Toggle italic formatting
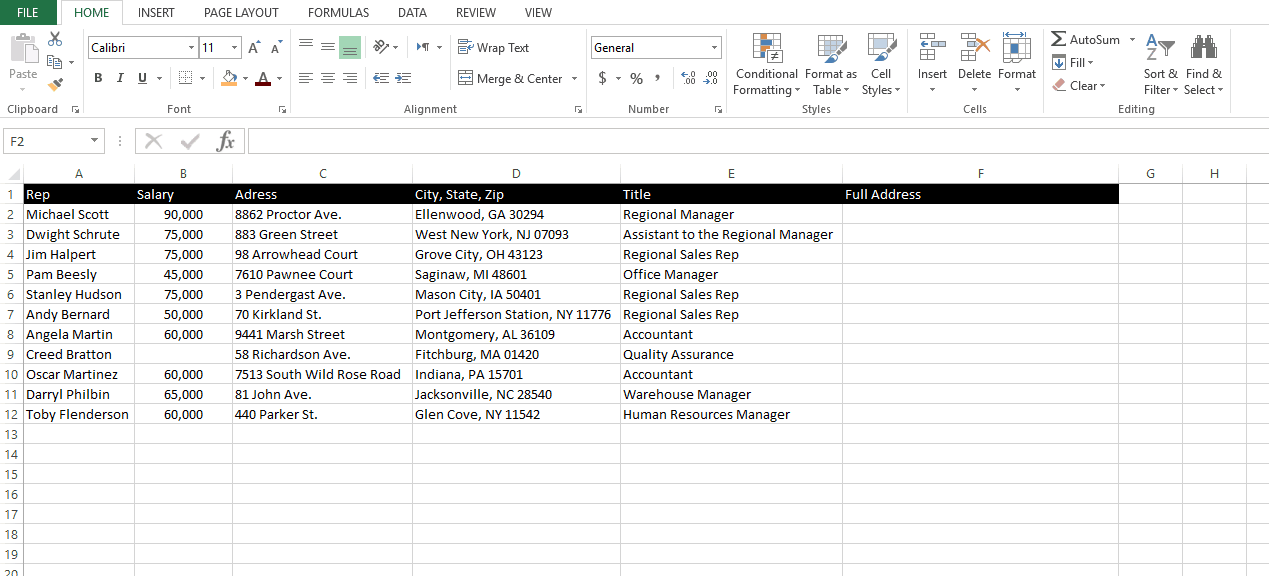1269x576 pixels. click(119, 77)
